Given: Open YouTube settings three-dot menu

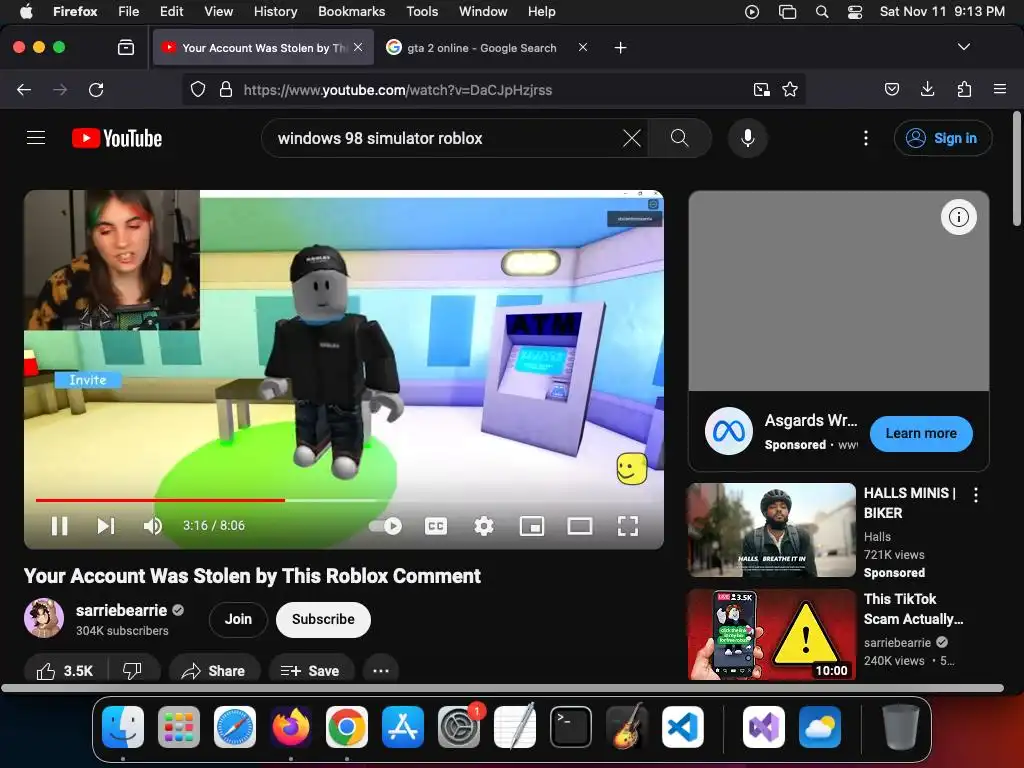Looking at the screenshot, I should coord(866,138).
